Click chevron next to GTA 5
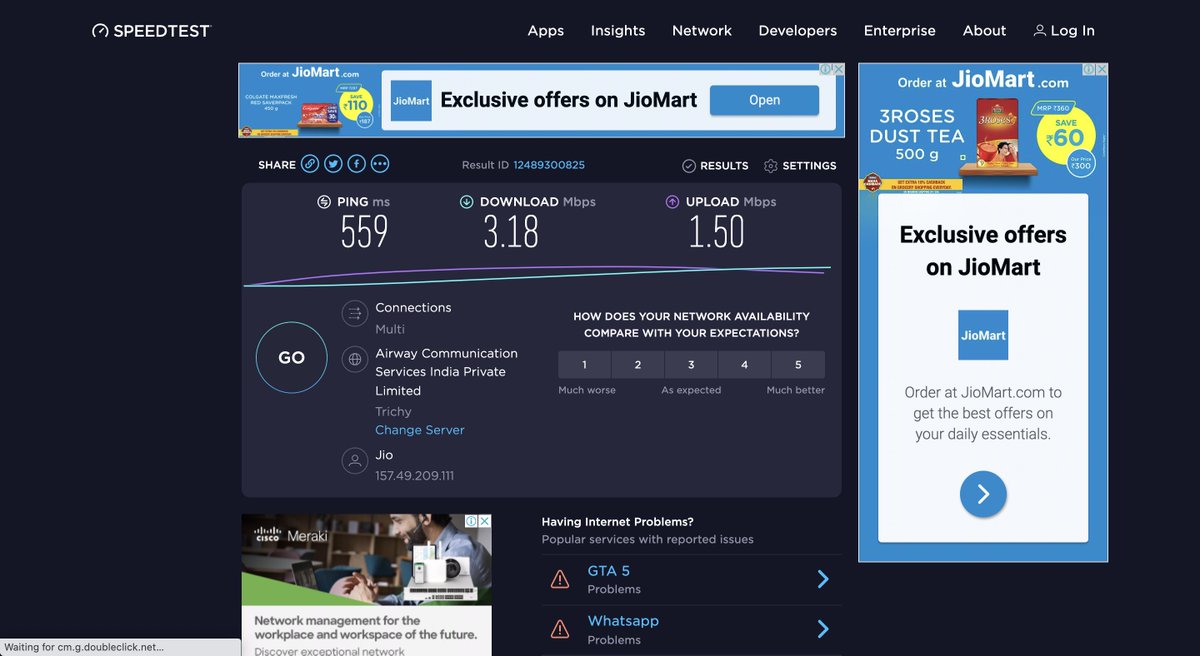1200x656 pixels. coord(823,579)
